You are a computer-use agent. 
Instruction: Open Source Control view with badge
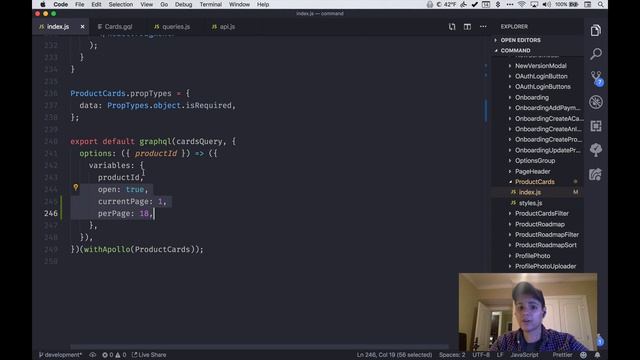(596, 78)
